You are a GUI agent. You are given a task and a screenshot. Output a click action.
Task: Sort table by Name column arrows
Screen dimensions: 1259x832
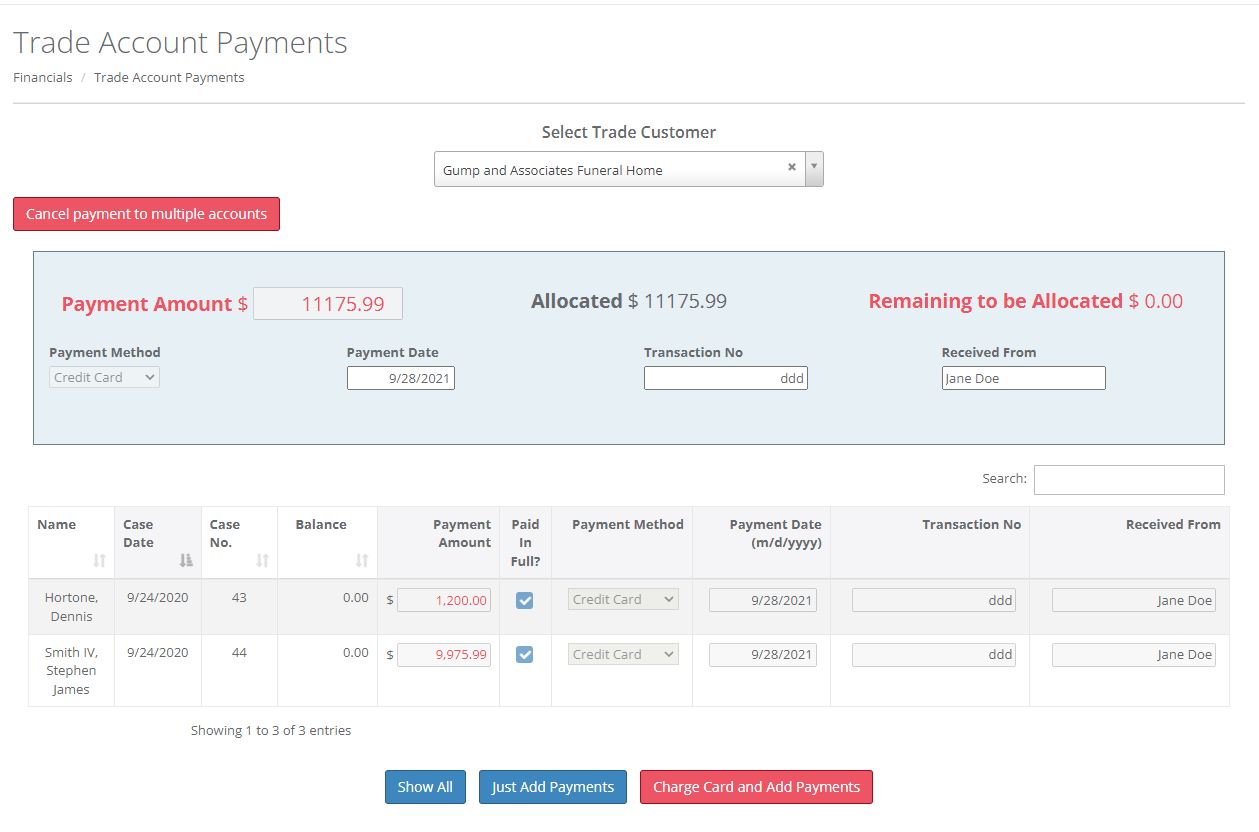pos(99,561)
